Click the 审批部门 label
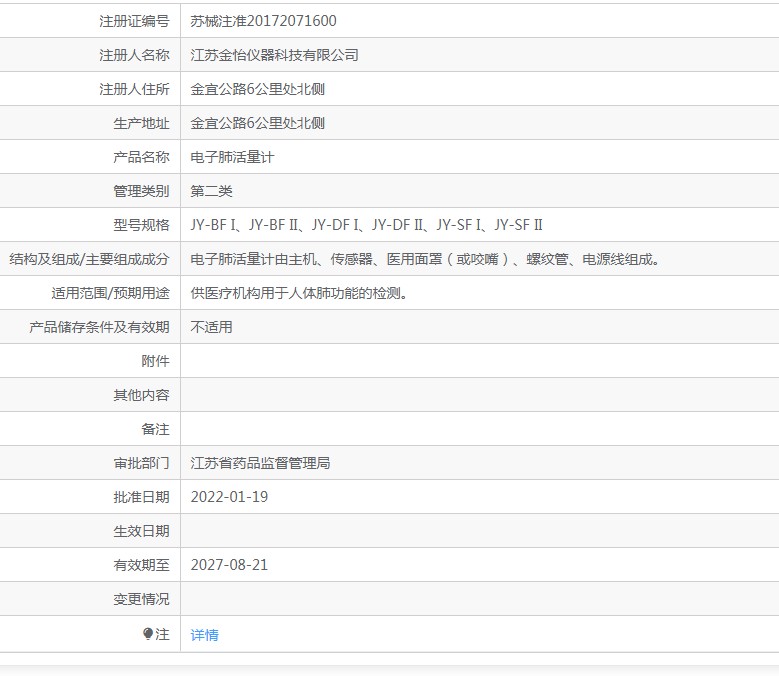779x676 pixels. (x=141, y=463)
